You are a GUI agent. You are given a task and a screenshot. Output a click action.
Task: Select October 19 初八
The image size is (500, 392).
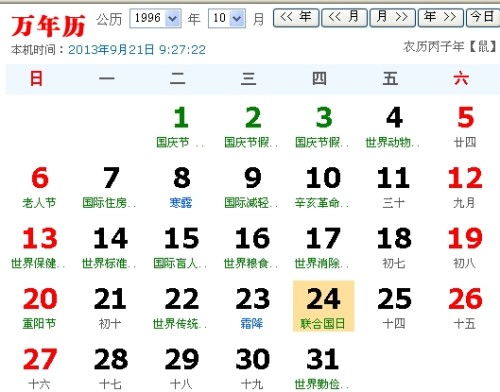point(465,248)
